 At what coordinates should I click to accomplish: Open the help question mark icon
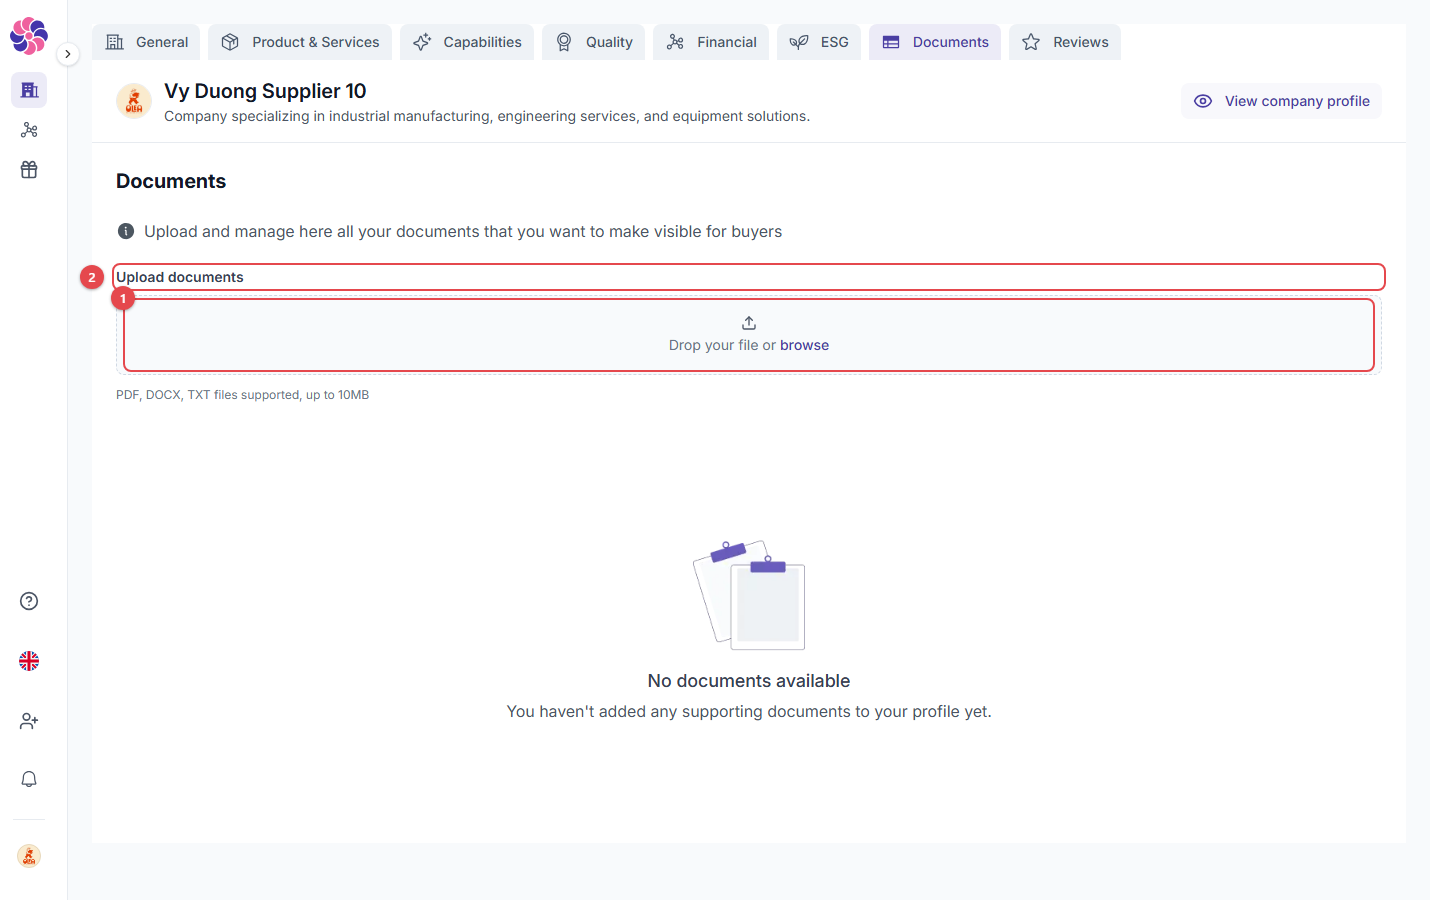pos(29,601)
